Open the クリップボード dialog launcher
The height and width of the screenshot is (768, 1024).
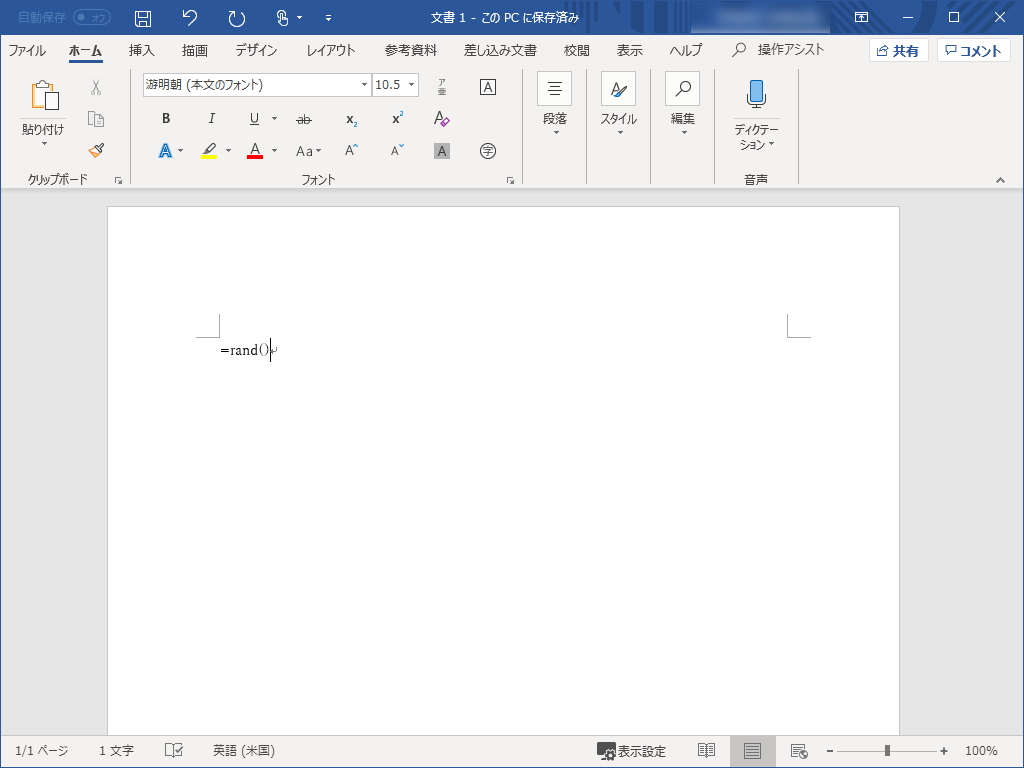coord(119,181)
